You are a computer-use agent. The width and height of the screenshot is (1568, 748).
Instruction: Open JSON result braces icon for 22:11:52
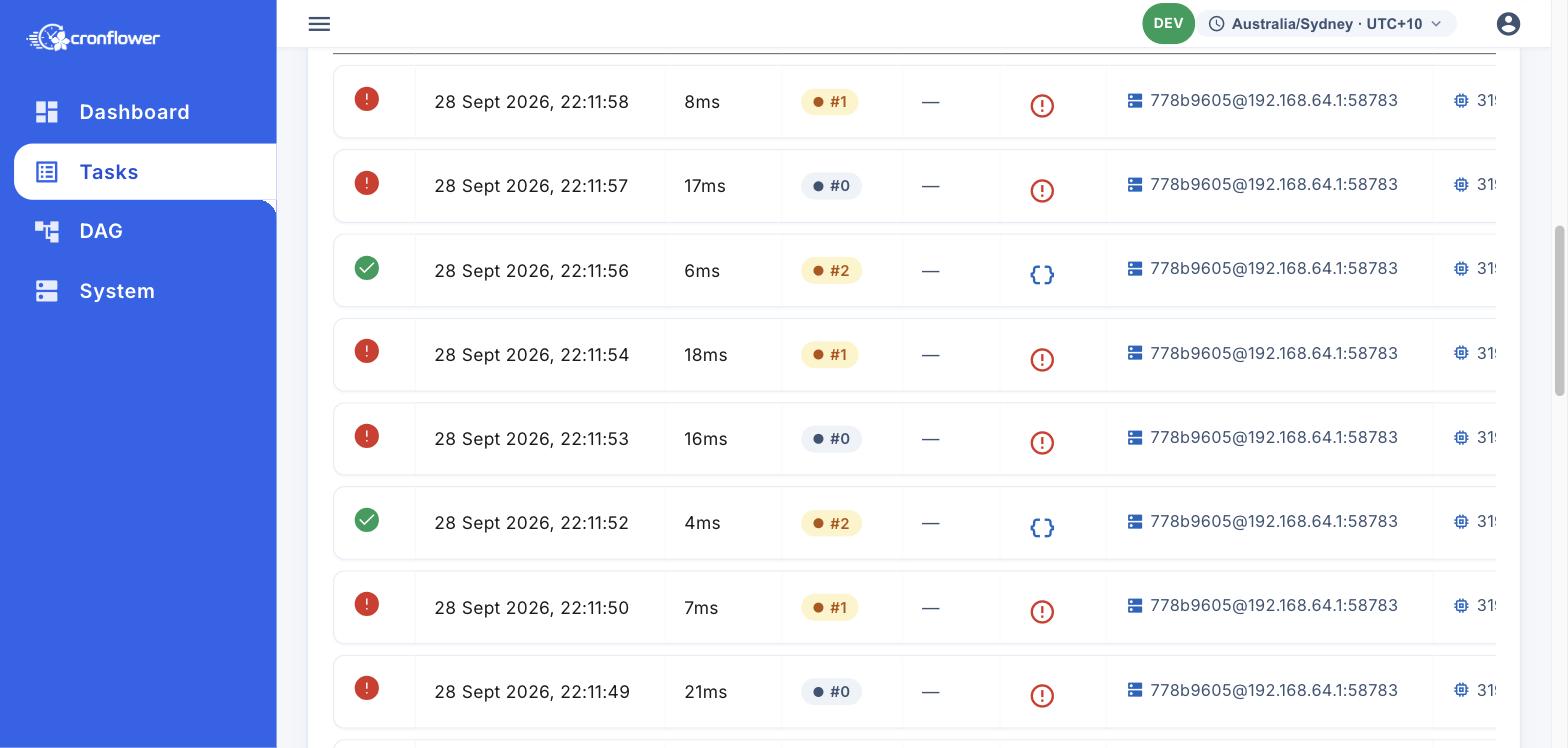[1042, 527]
